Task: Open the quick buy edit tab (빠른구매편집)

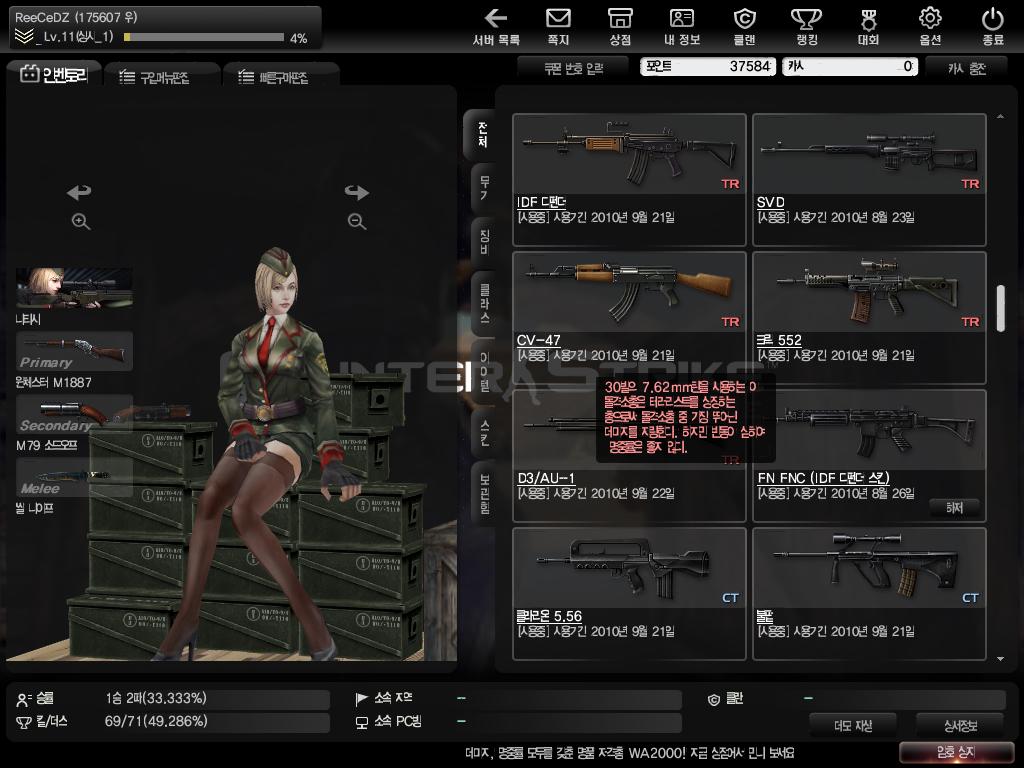Action: click(281, 77)
